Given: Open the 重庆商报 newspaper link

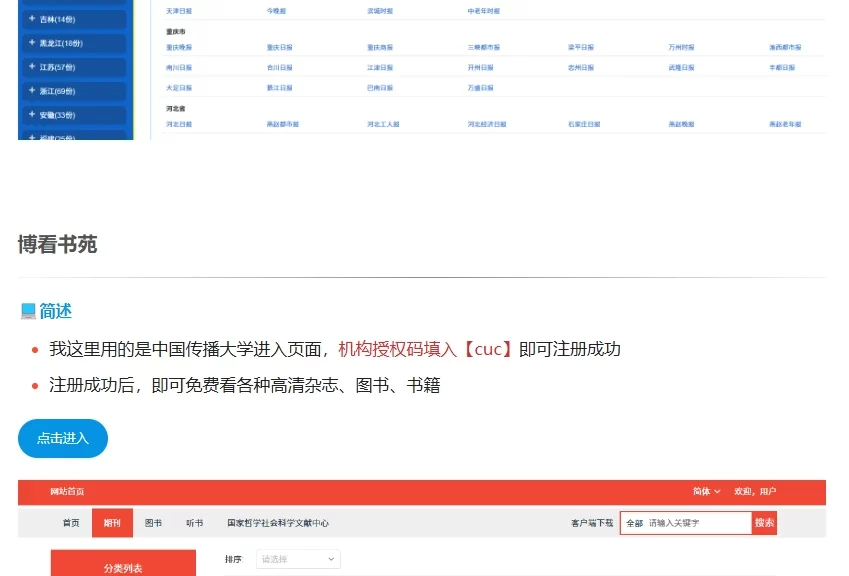Looking at the screenshot, I should tap(380, 48).
